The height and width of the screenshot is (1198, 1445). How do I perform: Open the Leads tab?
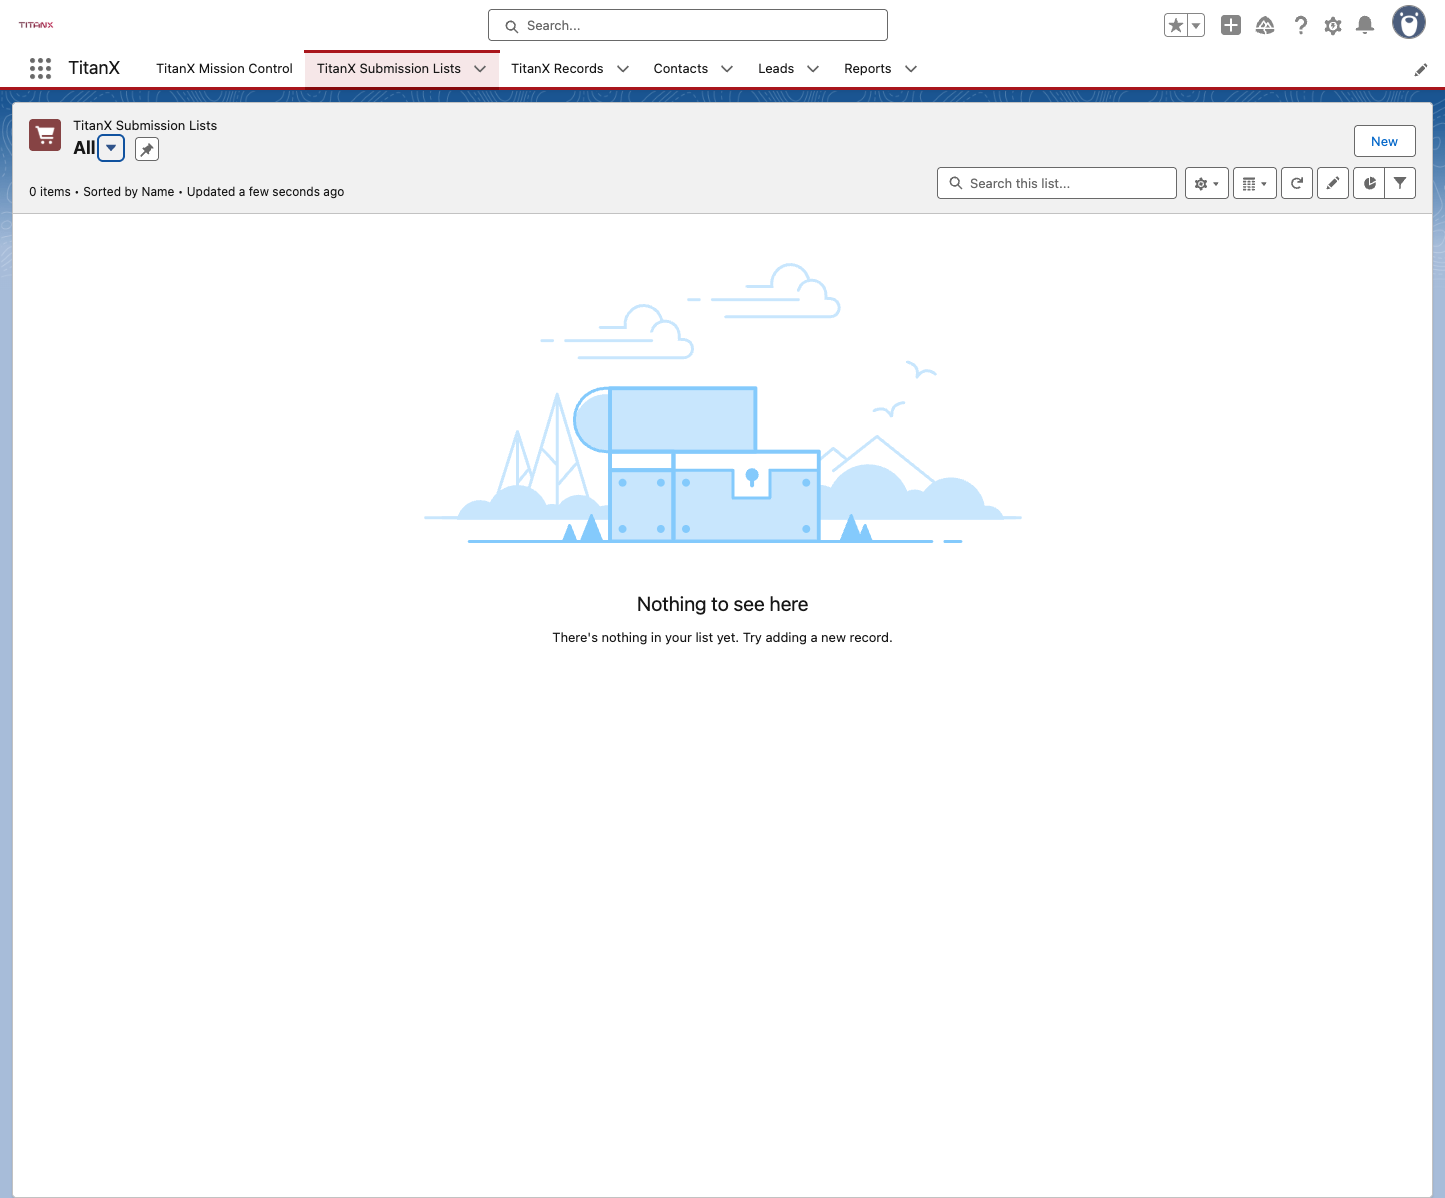point(776,69)
